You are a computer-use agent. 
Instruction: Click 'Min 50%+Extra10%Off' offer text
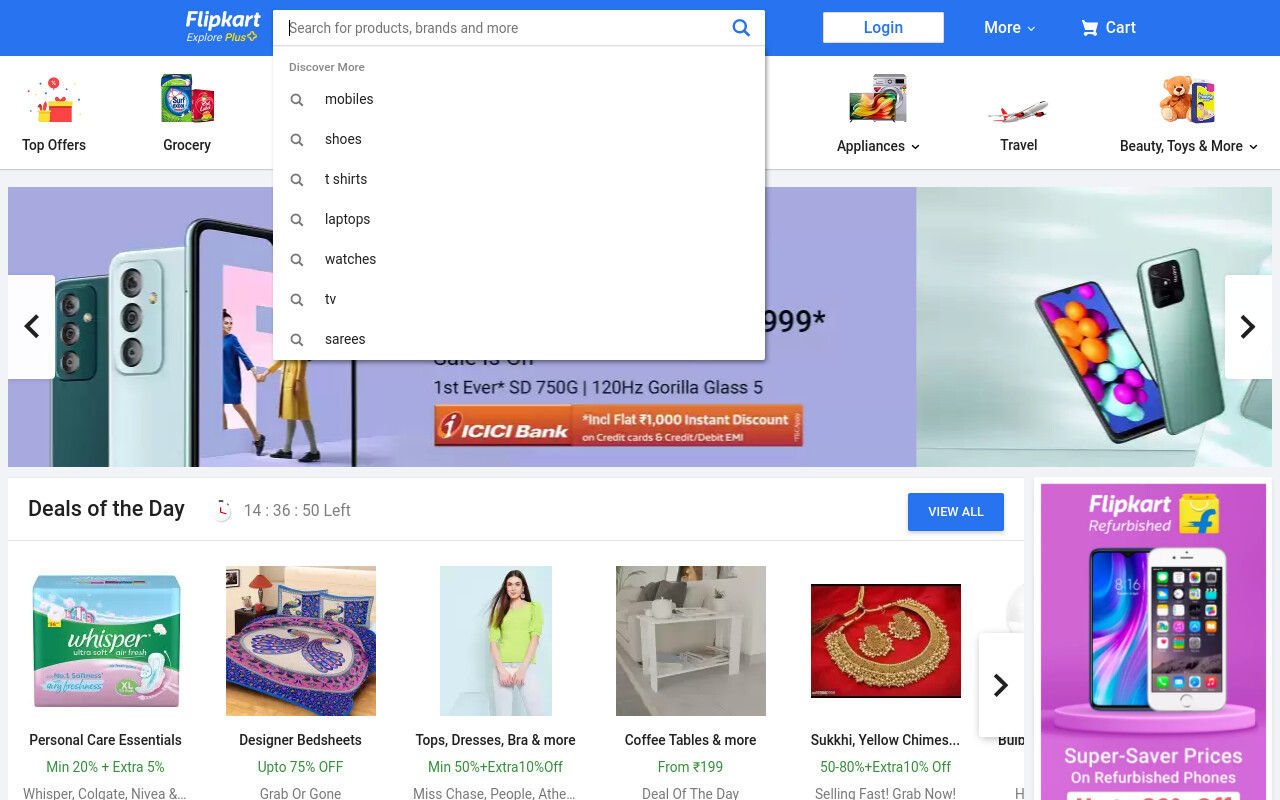click(x=496, y=767)
